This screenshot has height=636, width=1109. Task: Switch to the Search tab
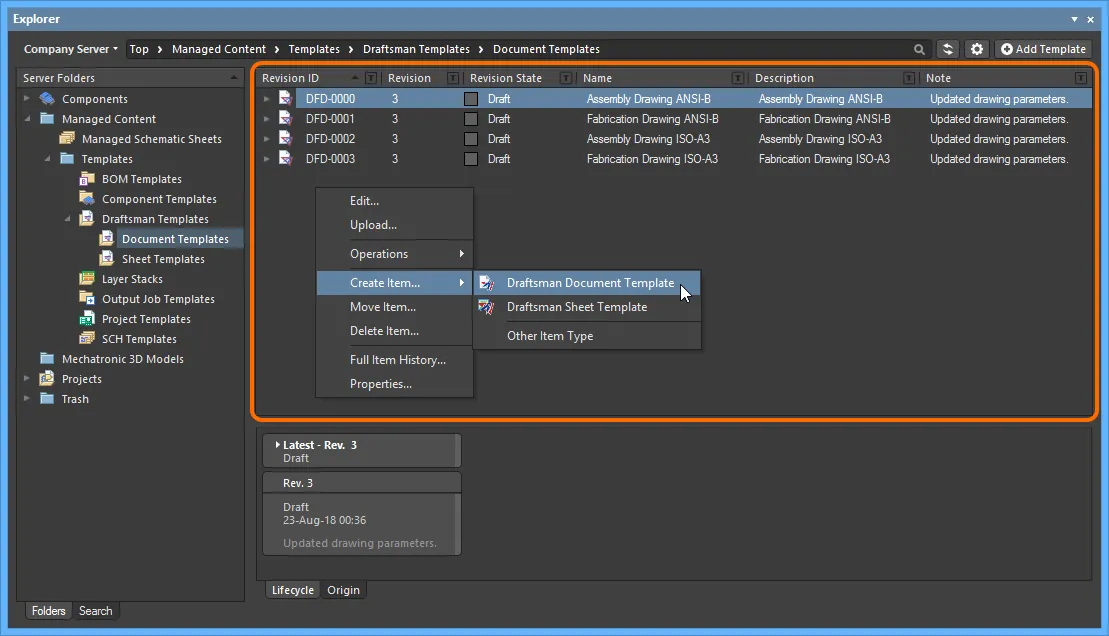pyautogui.click(x=95, y=611)
